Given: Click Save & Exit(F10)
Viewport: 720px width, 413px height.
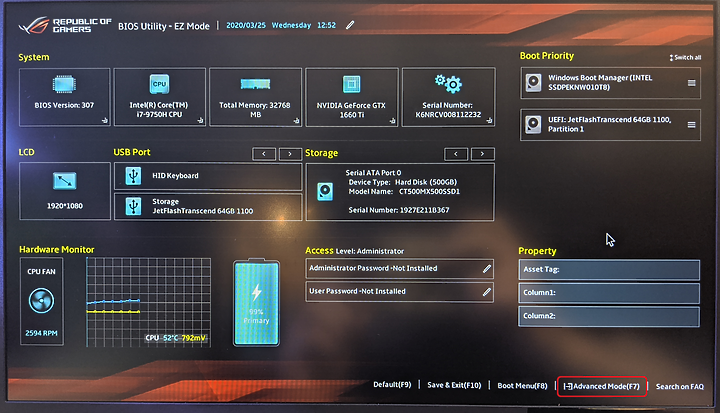Looking at the screenshot, I should pos(454,385).
